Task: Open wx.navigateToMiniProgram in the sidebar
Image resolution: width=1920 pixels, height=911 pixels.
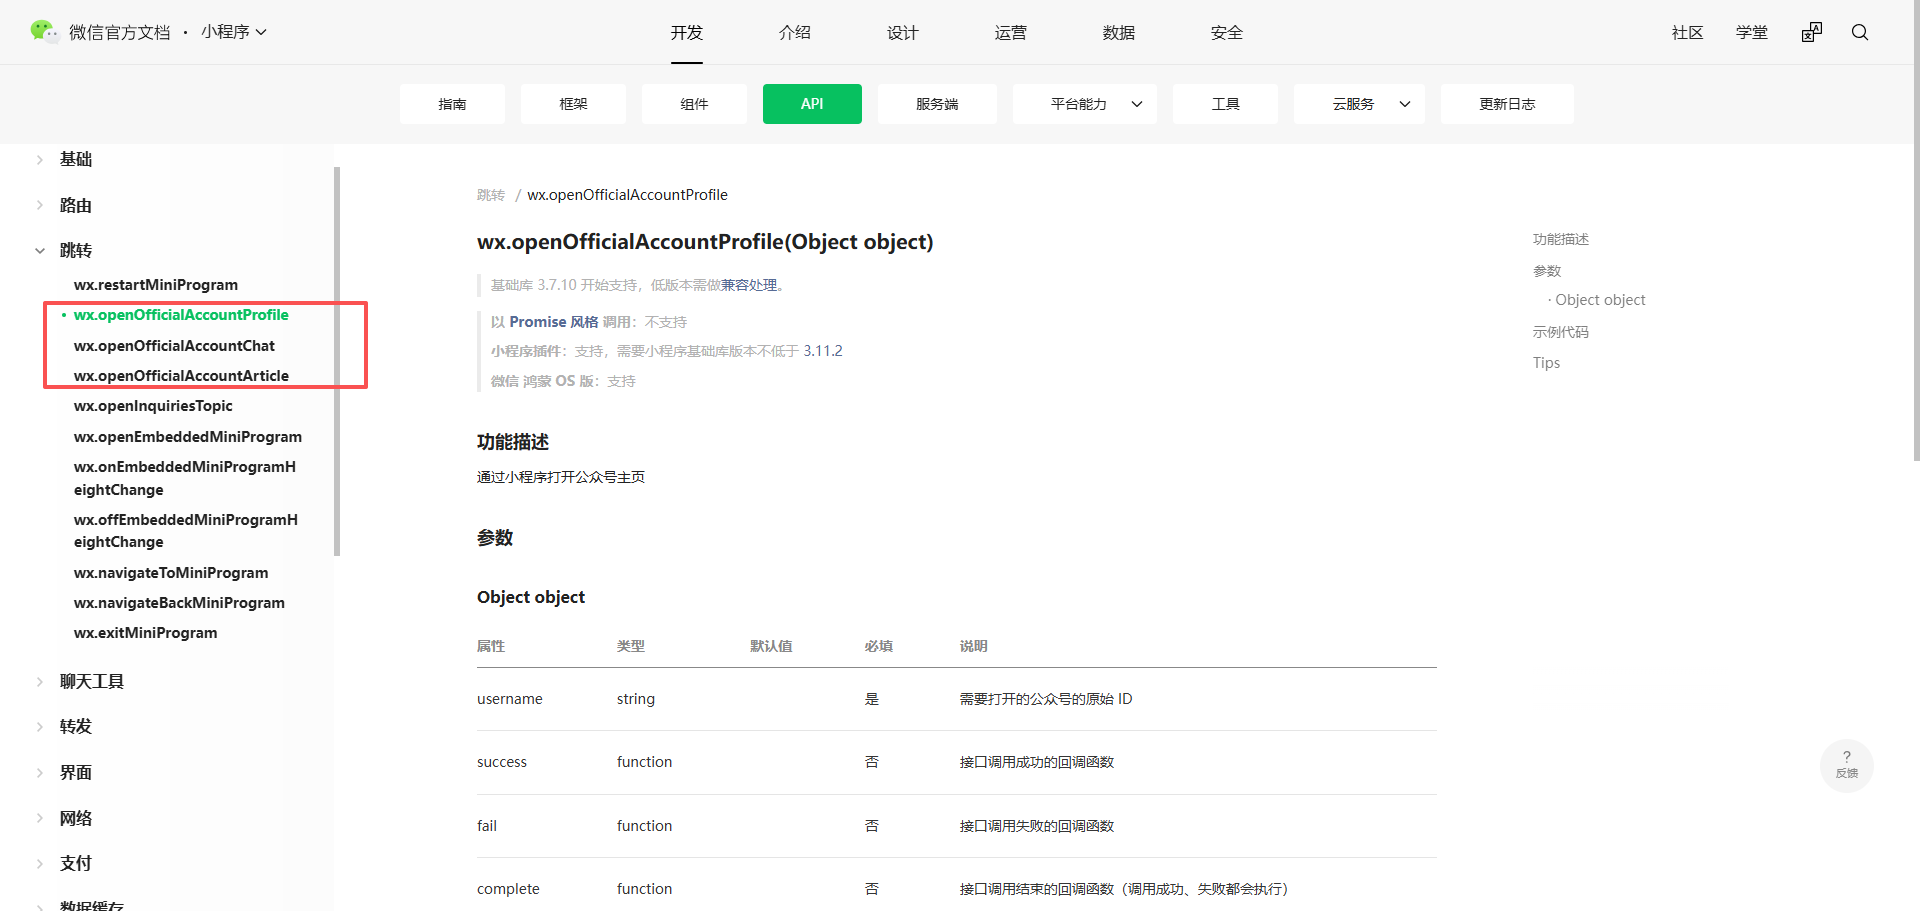Action: click(x=171, y=573)
